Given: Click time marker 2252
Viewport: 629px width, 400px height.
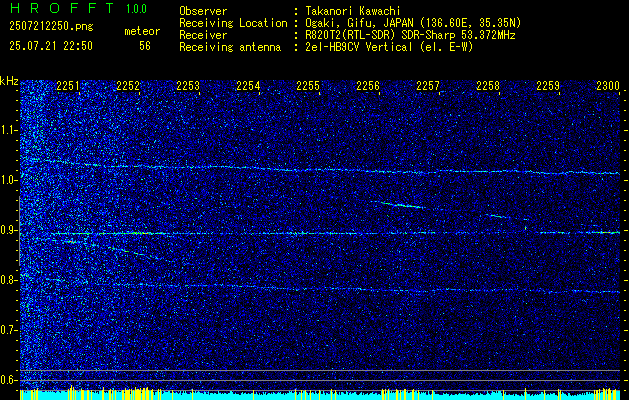Looking at the screenshot, I should pos(128,86).
